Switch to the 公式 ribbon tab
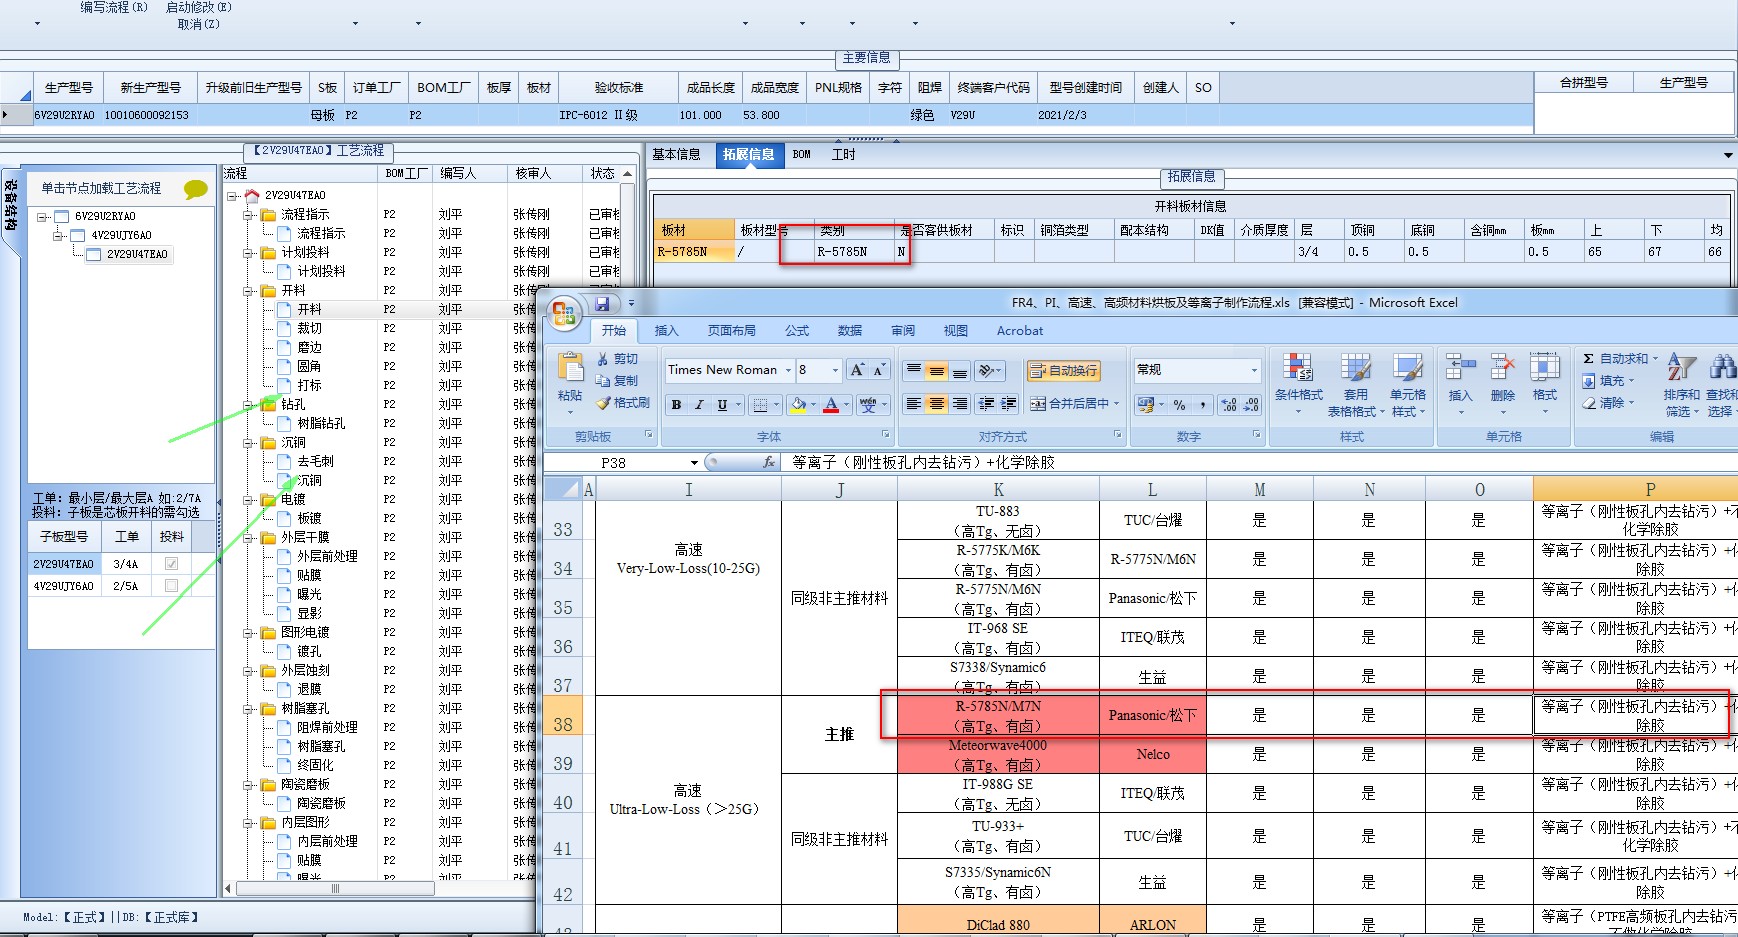The width and height of the screenshot is (1738, 937). [x=797, y=331]
